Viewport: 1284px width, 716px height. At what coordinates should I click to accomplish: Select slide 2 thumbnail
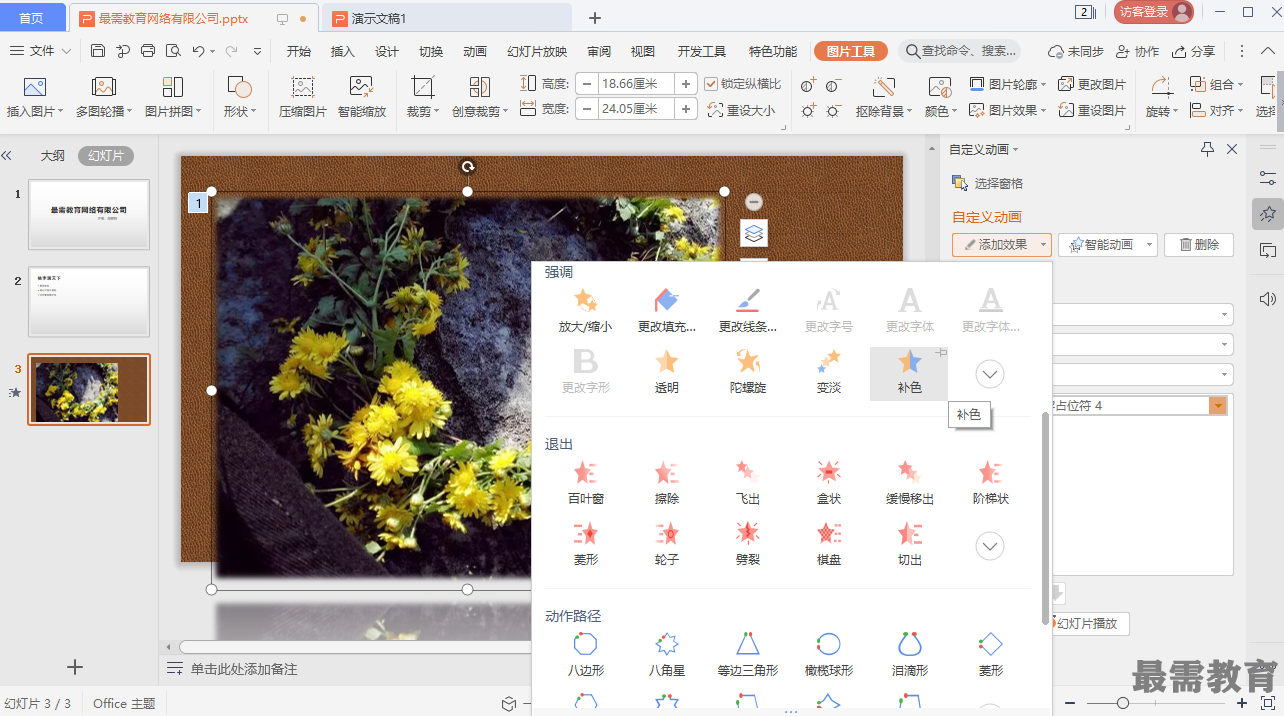click(x=89, y=302)
